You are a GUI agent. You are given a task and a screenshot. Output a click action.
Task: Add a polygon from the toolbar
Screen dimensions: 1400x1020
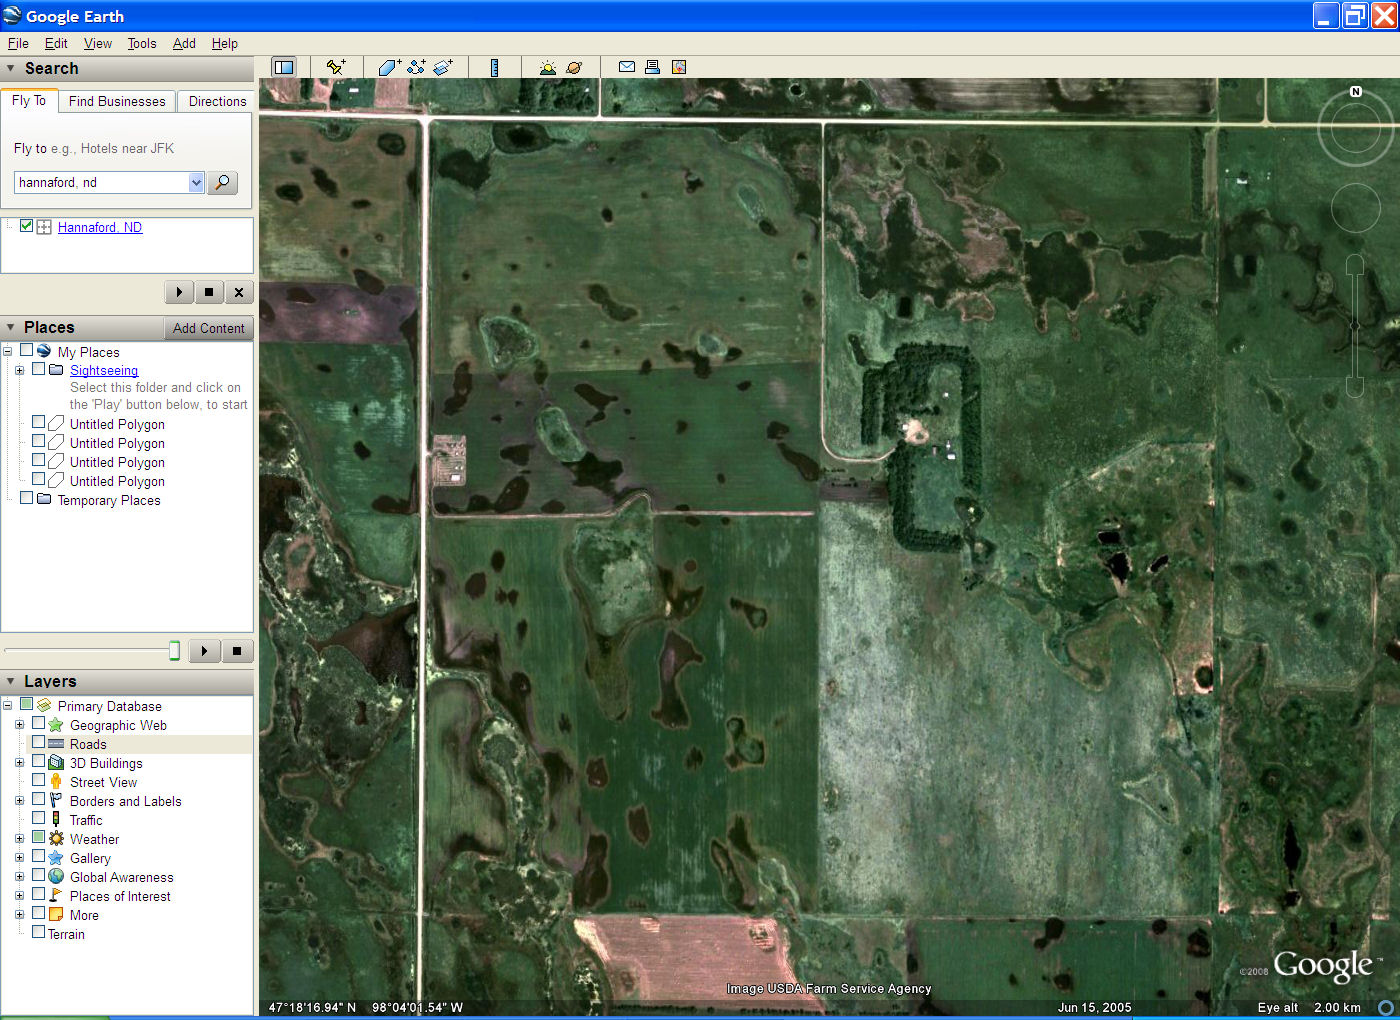click(x=389, y=67)
